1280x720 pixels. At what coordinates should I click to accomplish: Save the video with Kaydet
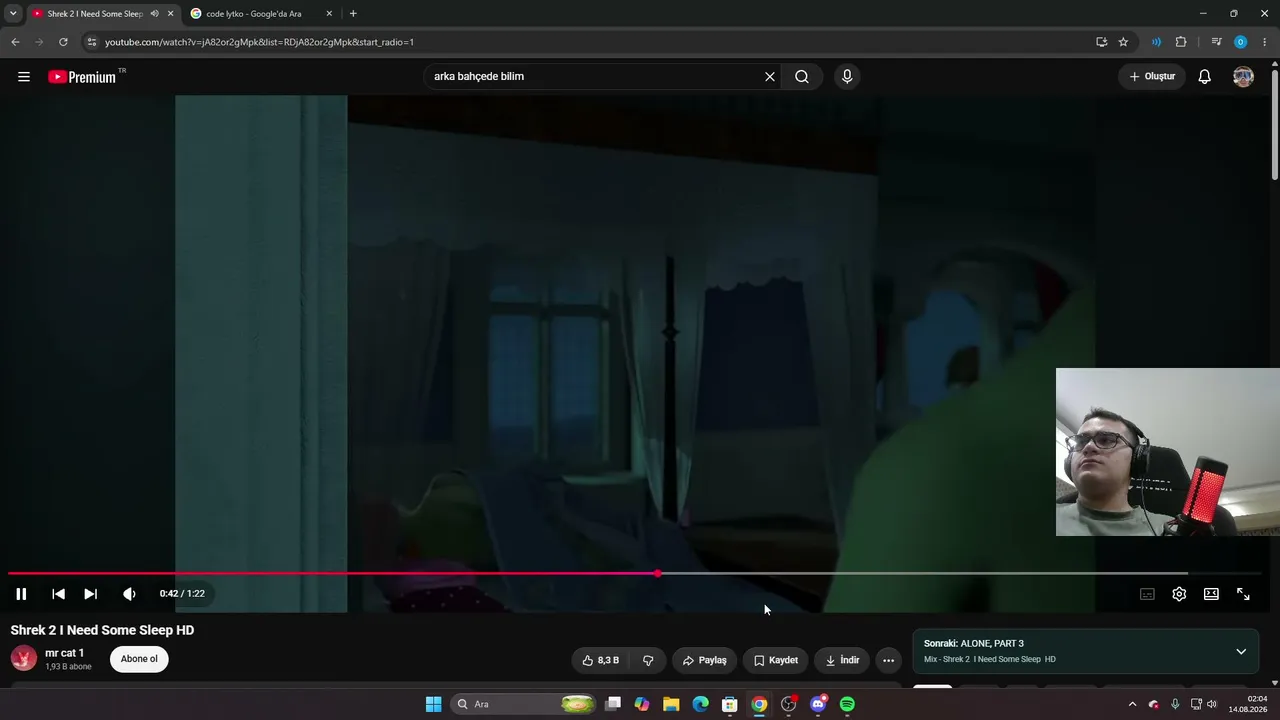point(775,660)
